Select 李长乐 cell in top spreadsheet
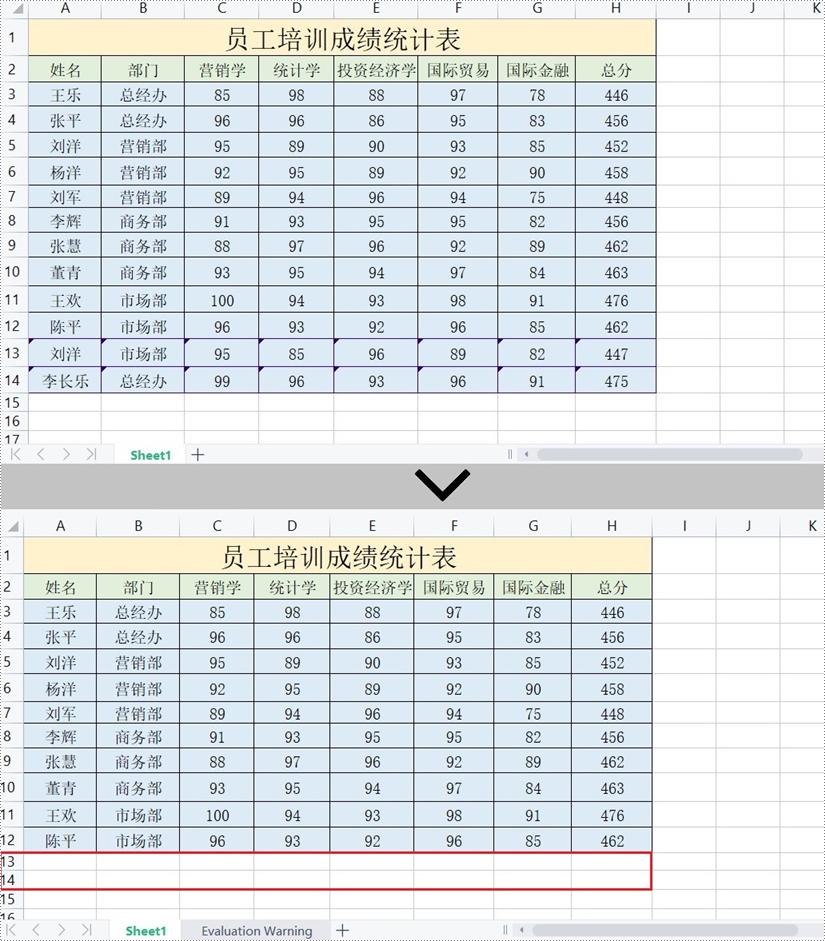Screen dimensions: 825x941 65,380
